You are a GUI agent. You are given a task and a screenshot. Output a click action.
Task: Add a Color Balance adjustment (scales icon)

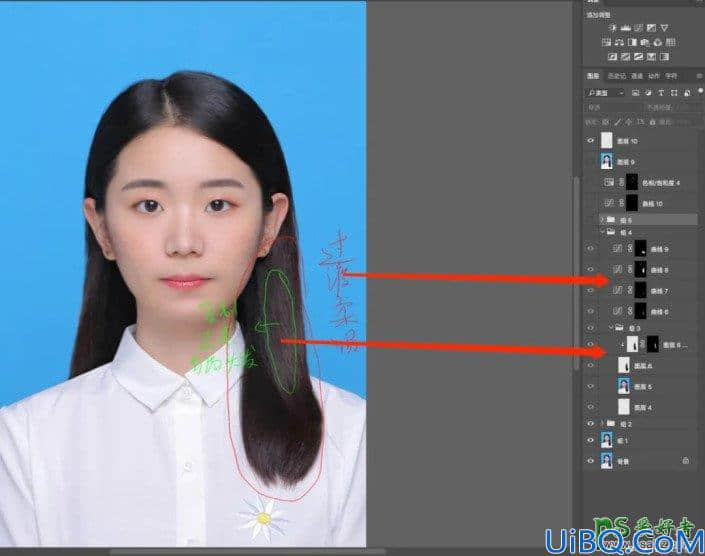click(619, 42)
